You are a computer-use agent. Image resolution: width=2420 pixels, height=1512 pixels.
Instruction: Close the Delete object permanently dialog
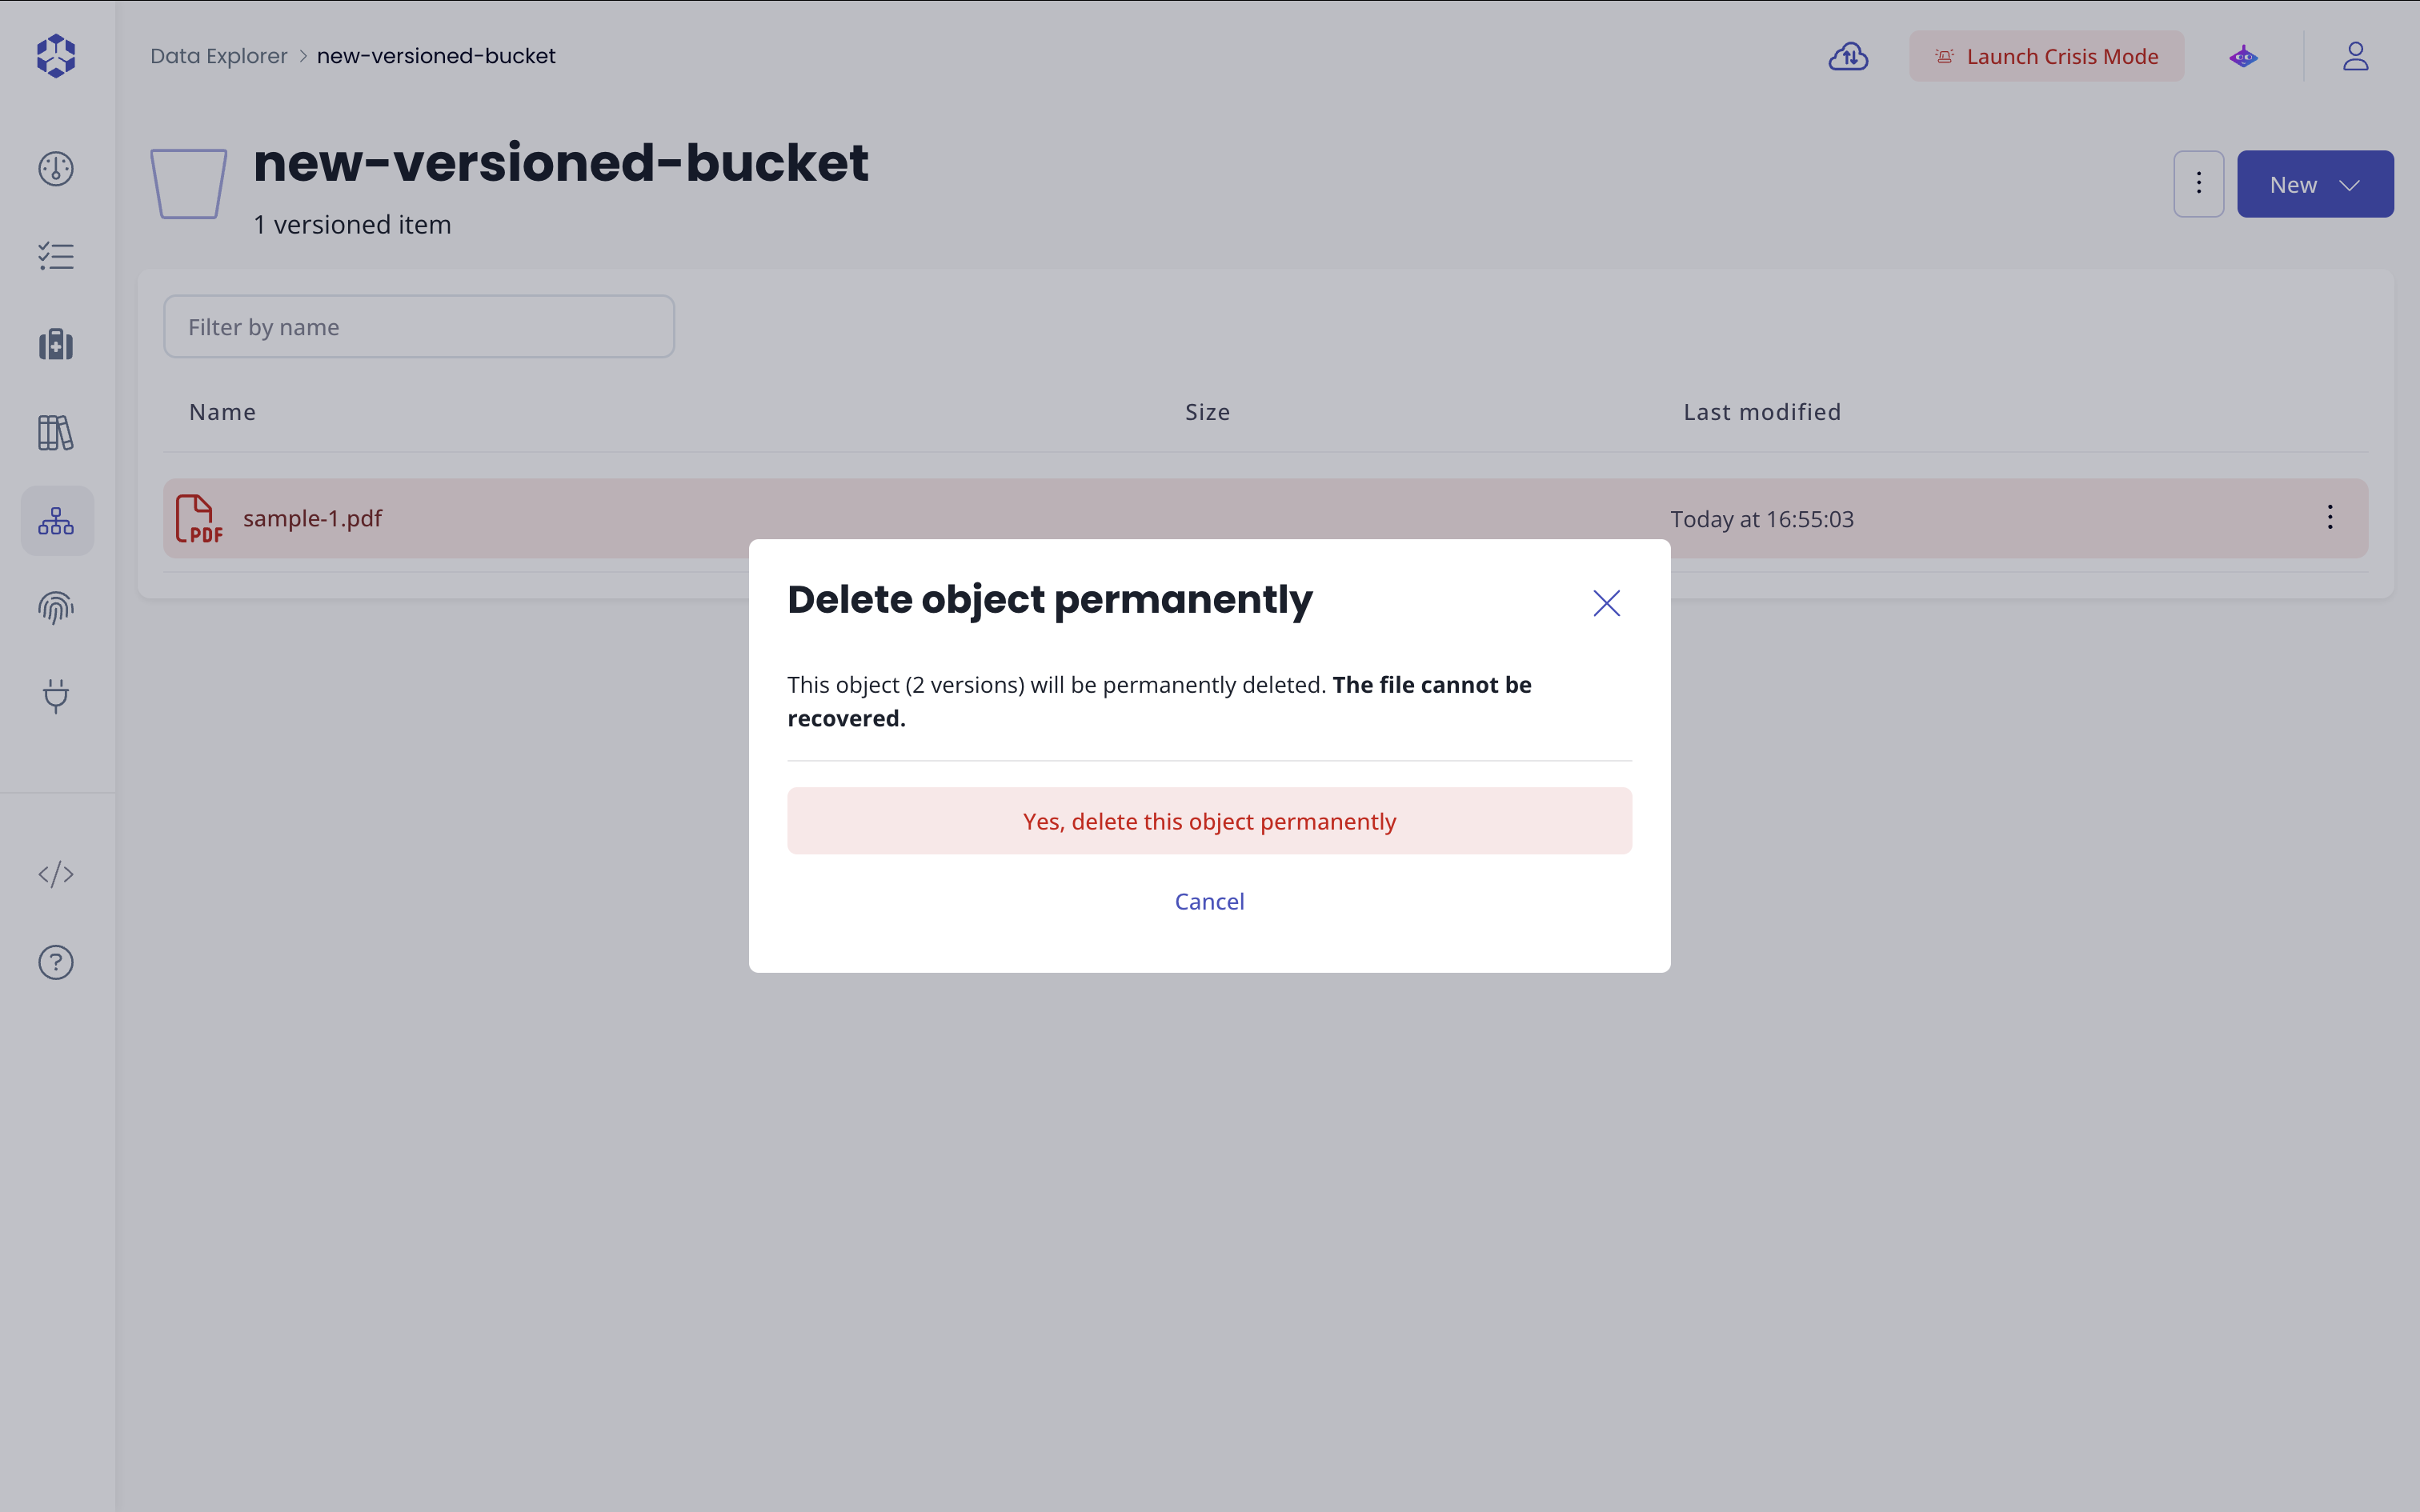point(1606,603)
